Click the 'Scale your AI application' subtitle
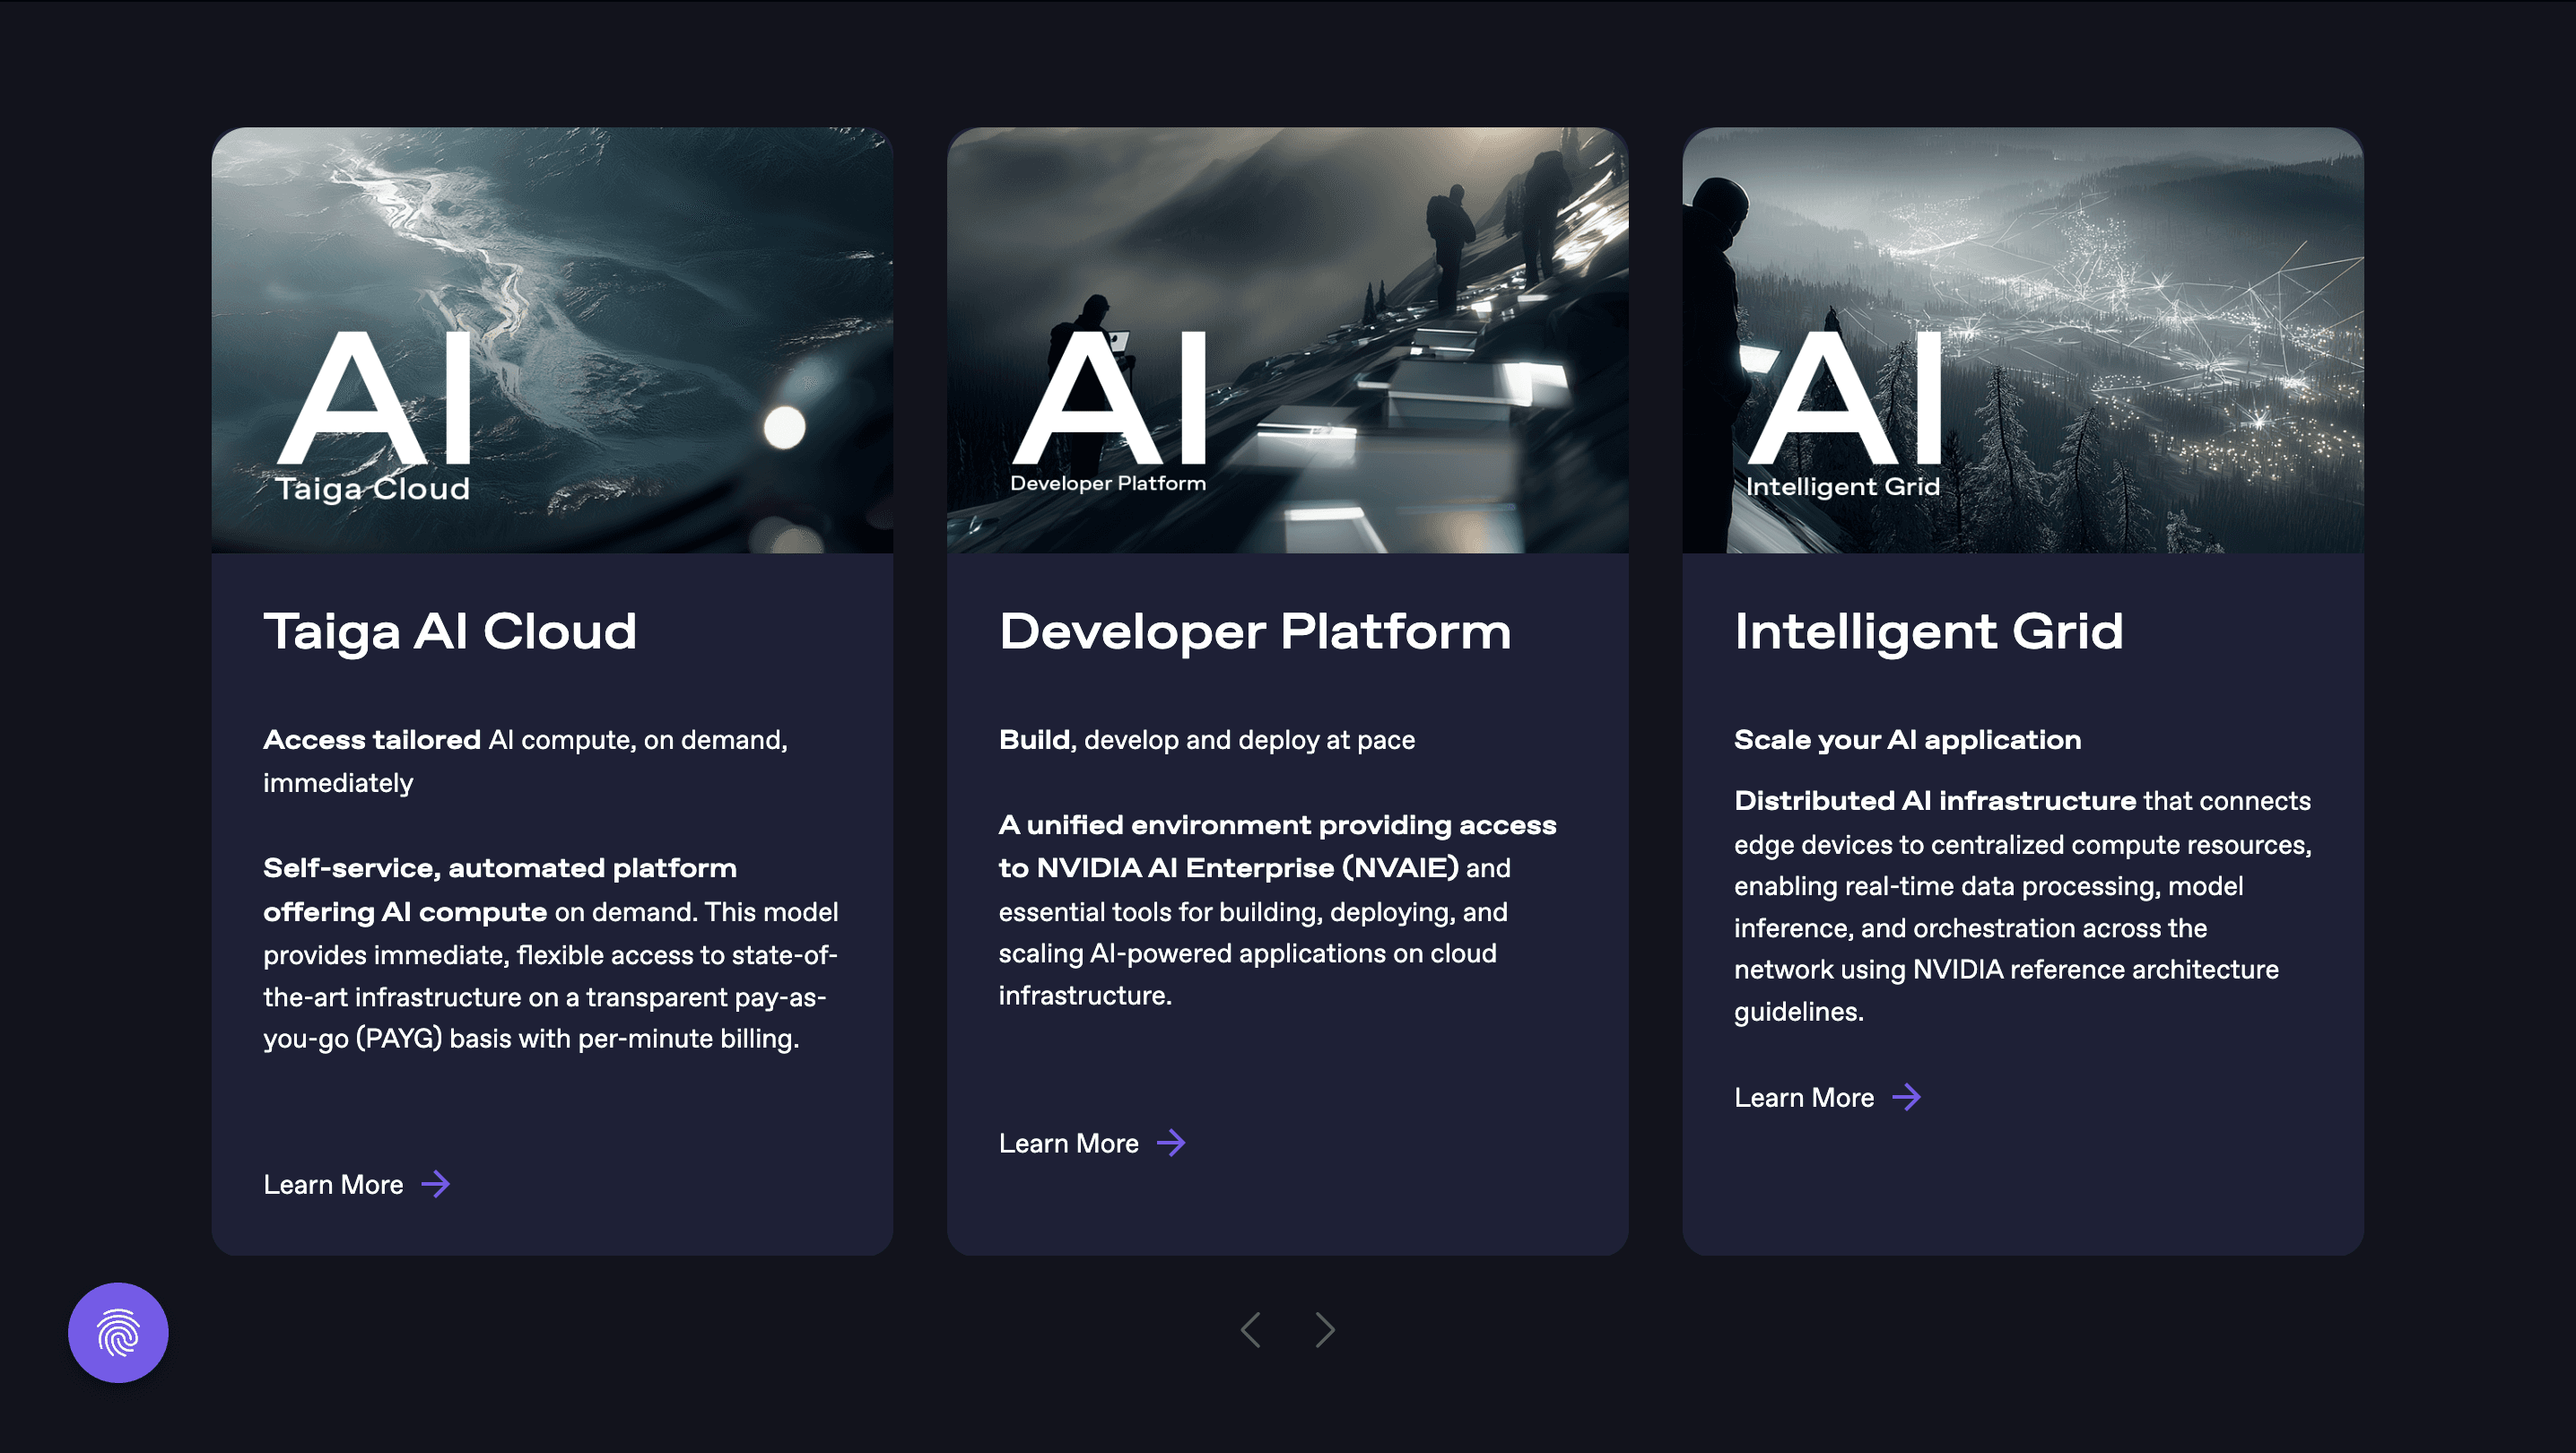Viewport: 2576px width, 1453px height. click(1907, 739)
